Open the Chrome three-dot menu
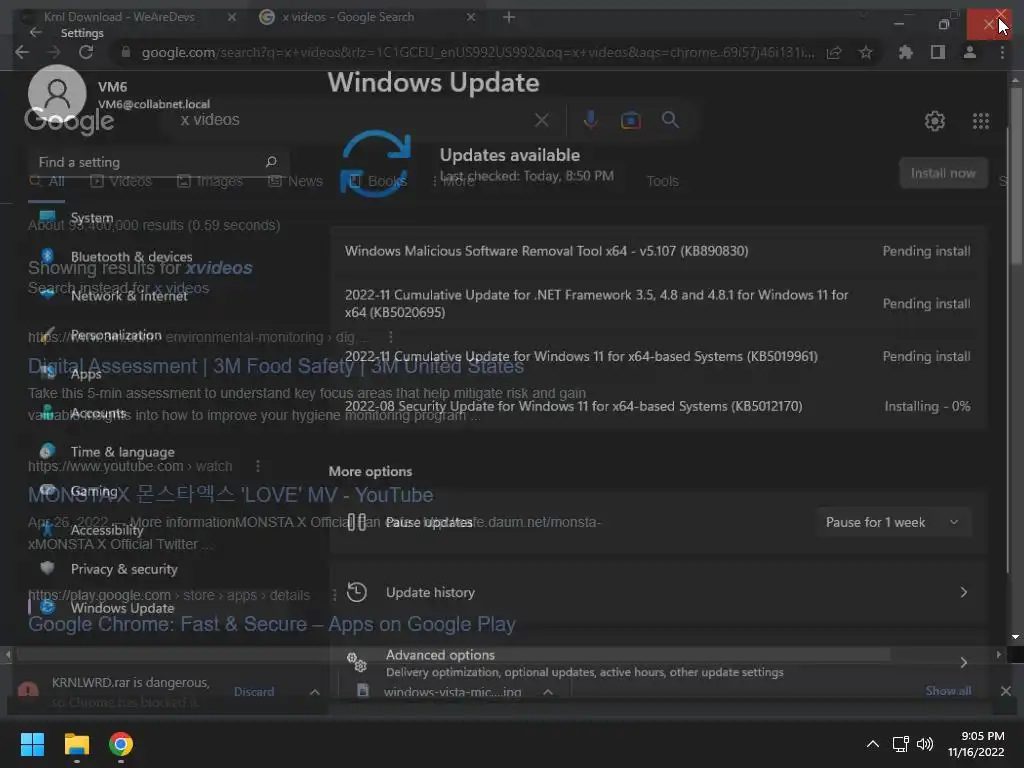Viewport: 1024px width, 768px height. 1002,52
